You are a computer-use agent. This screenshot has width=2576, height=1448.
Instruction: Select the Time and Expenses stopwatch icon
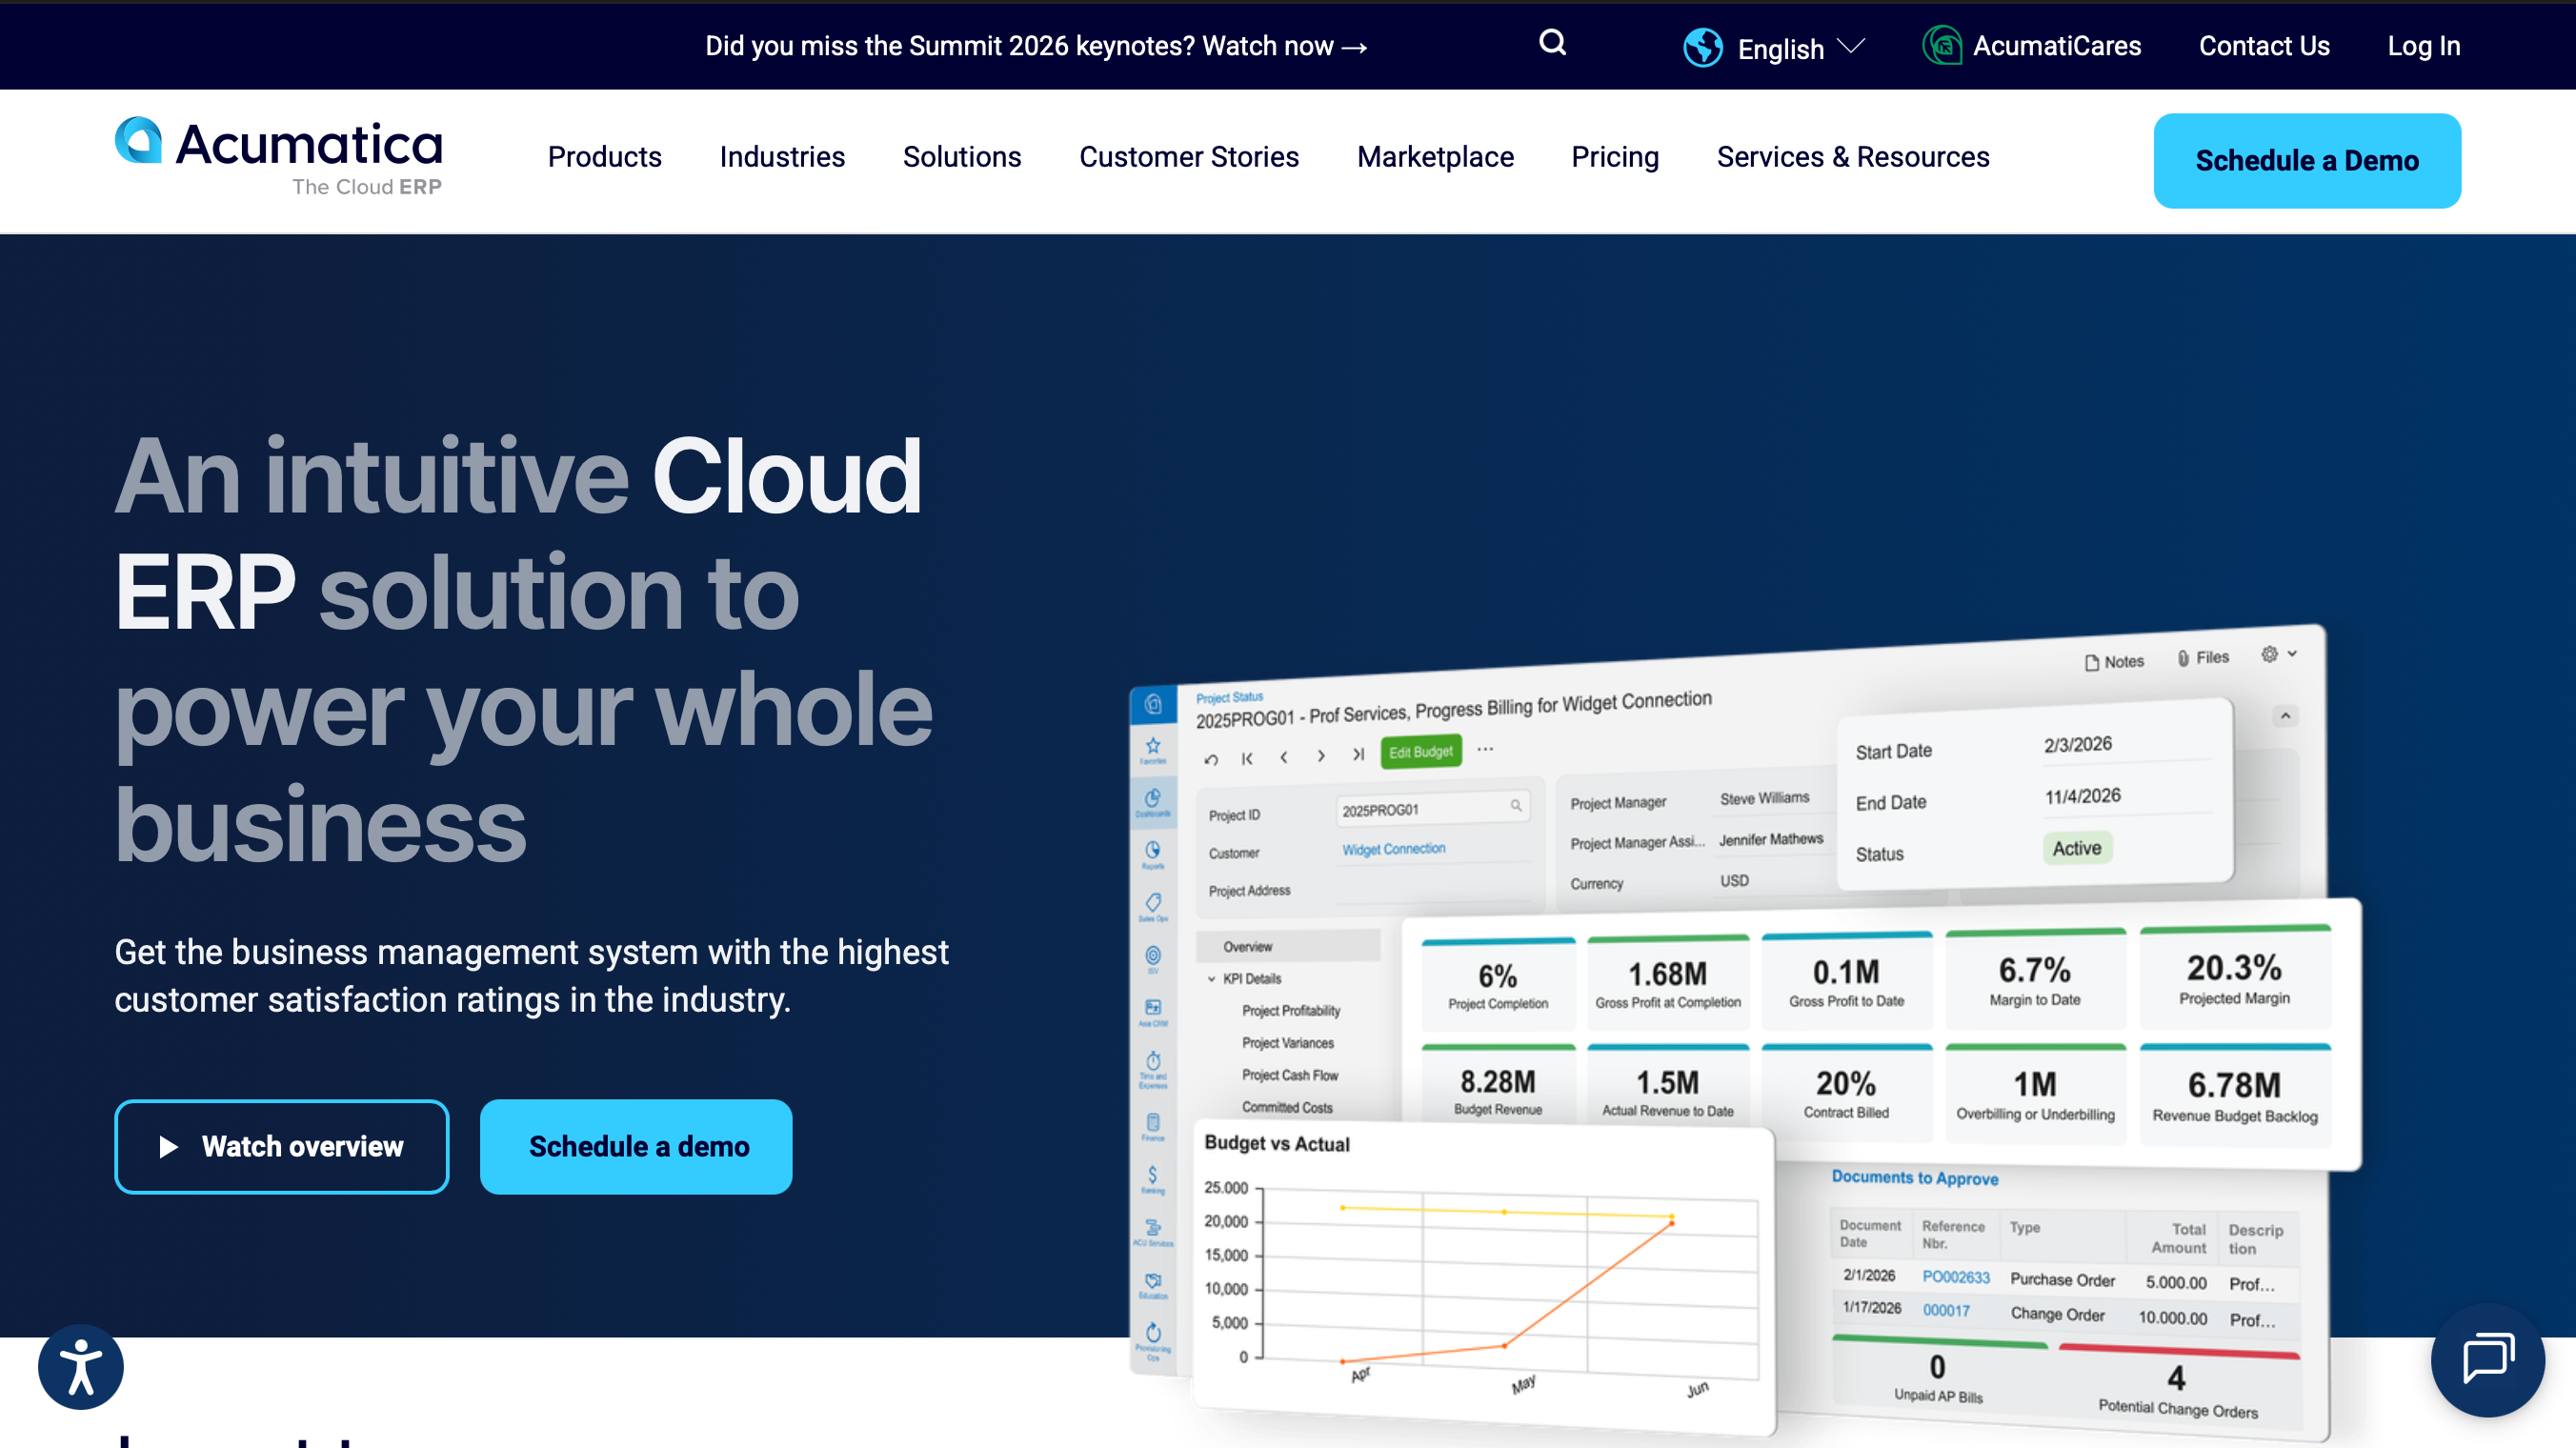(1152, 1069)
